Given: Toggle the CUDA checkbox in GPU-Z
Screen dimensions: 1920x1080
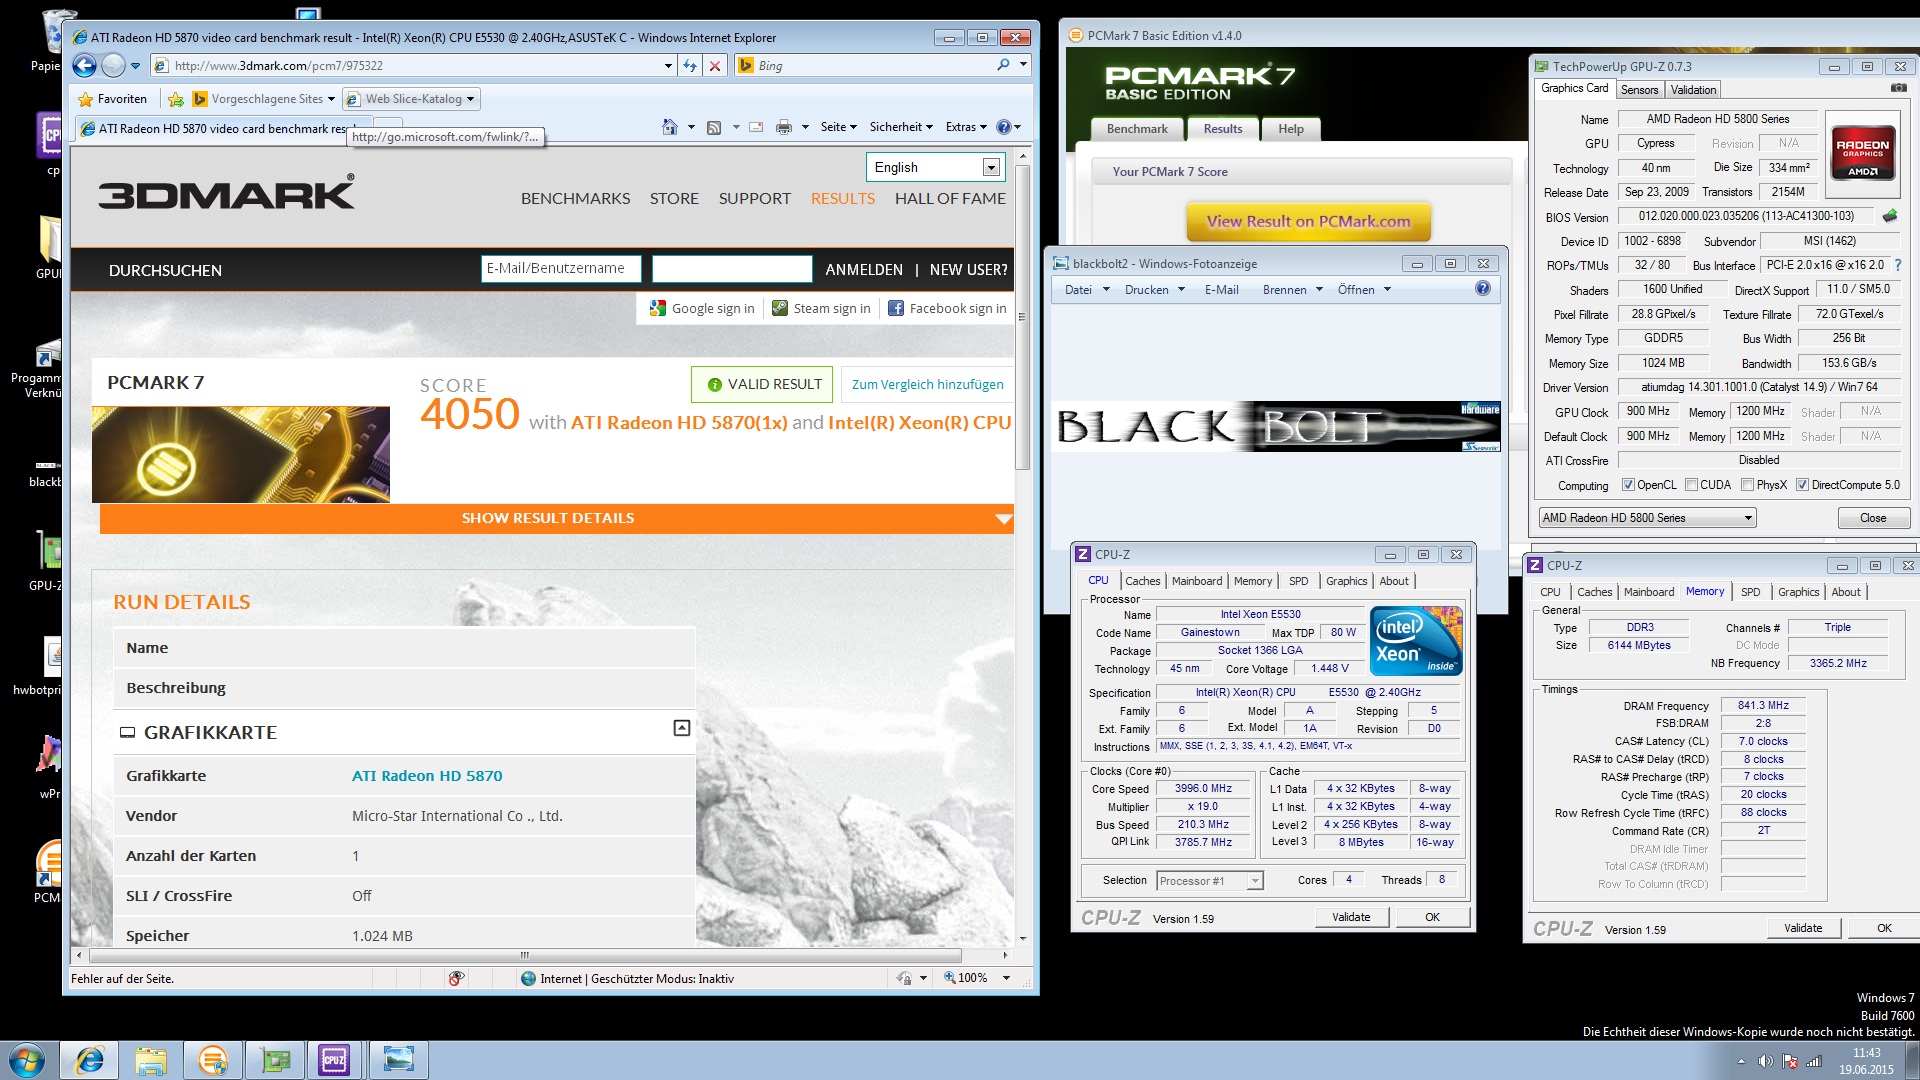Looking at the screenshot, I should [x=1691, y=485].
